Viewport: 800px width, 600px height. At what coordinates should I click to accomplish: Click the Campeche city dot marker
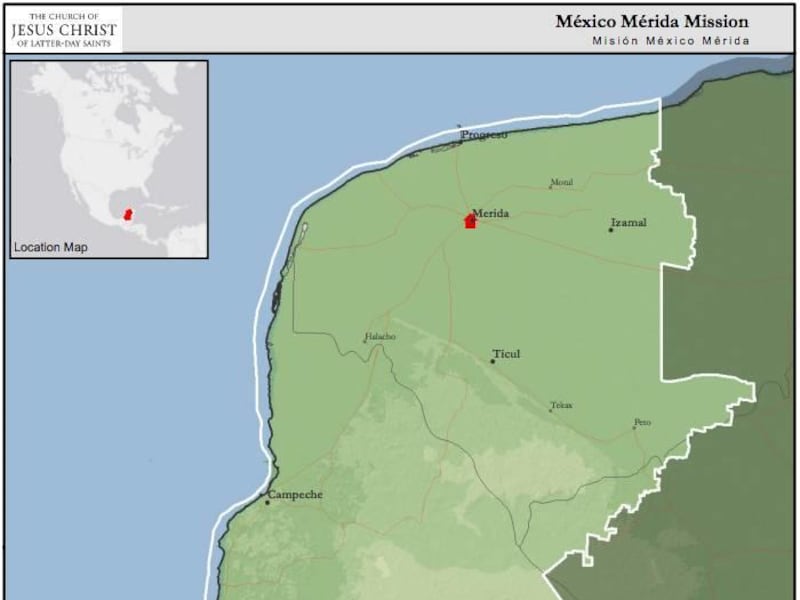click(267, 502)
